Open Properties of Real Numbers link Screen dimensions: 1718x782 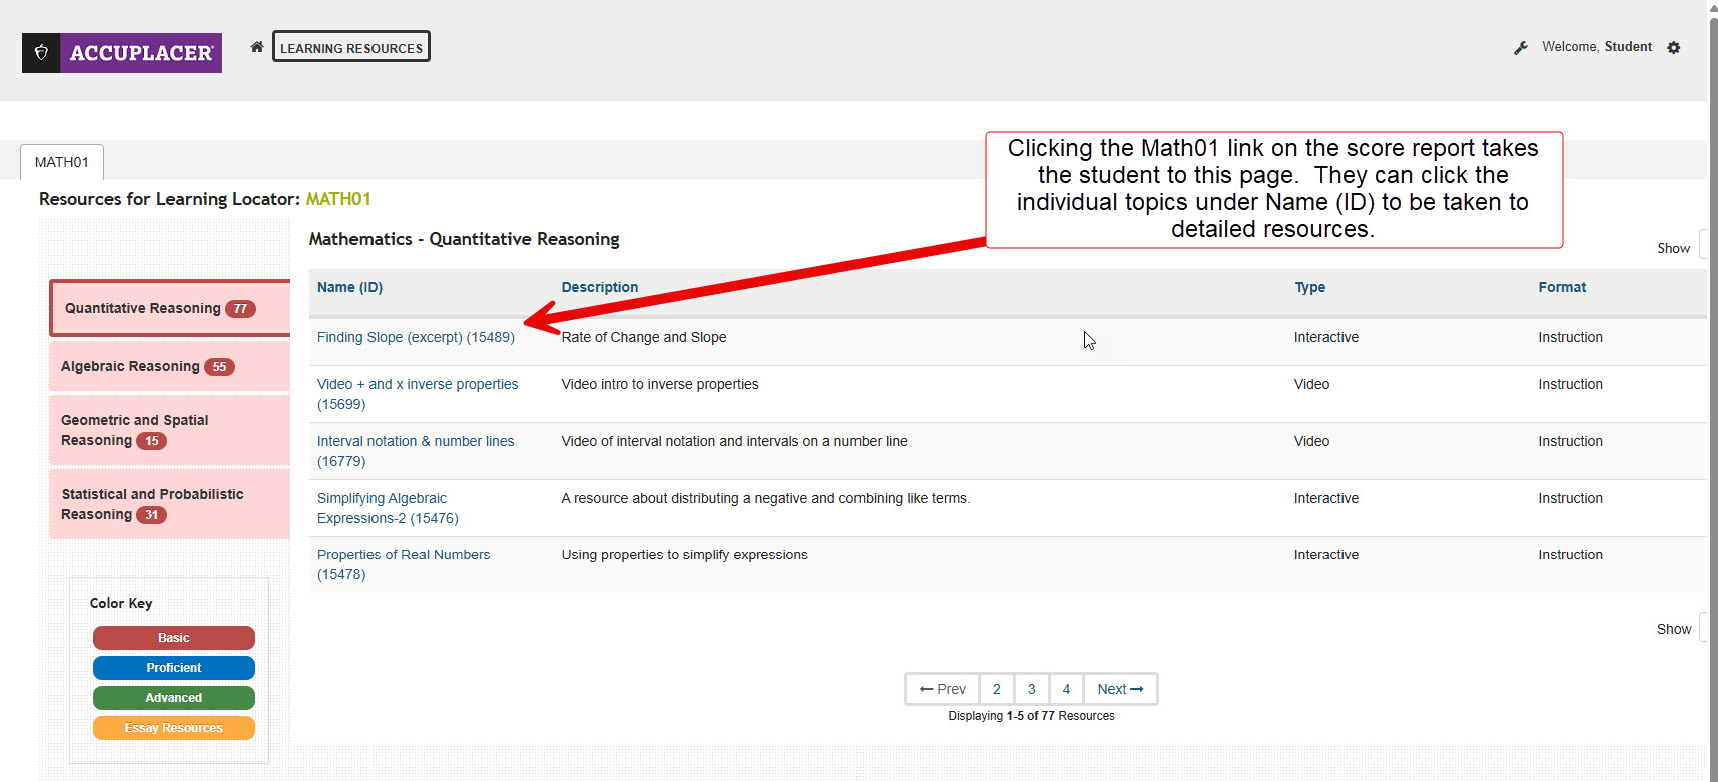click(x=403, y=555)
